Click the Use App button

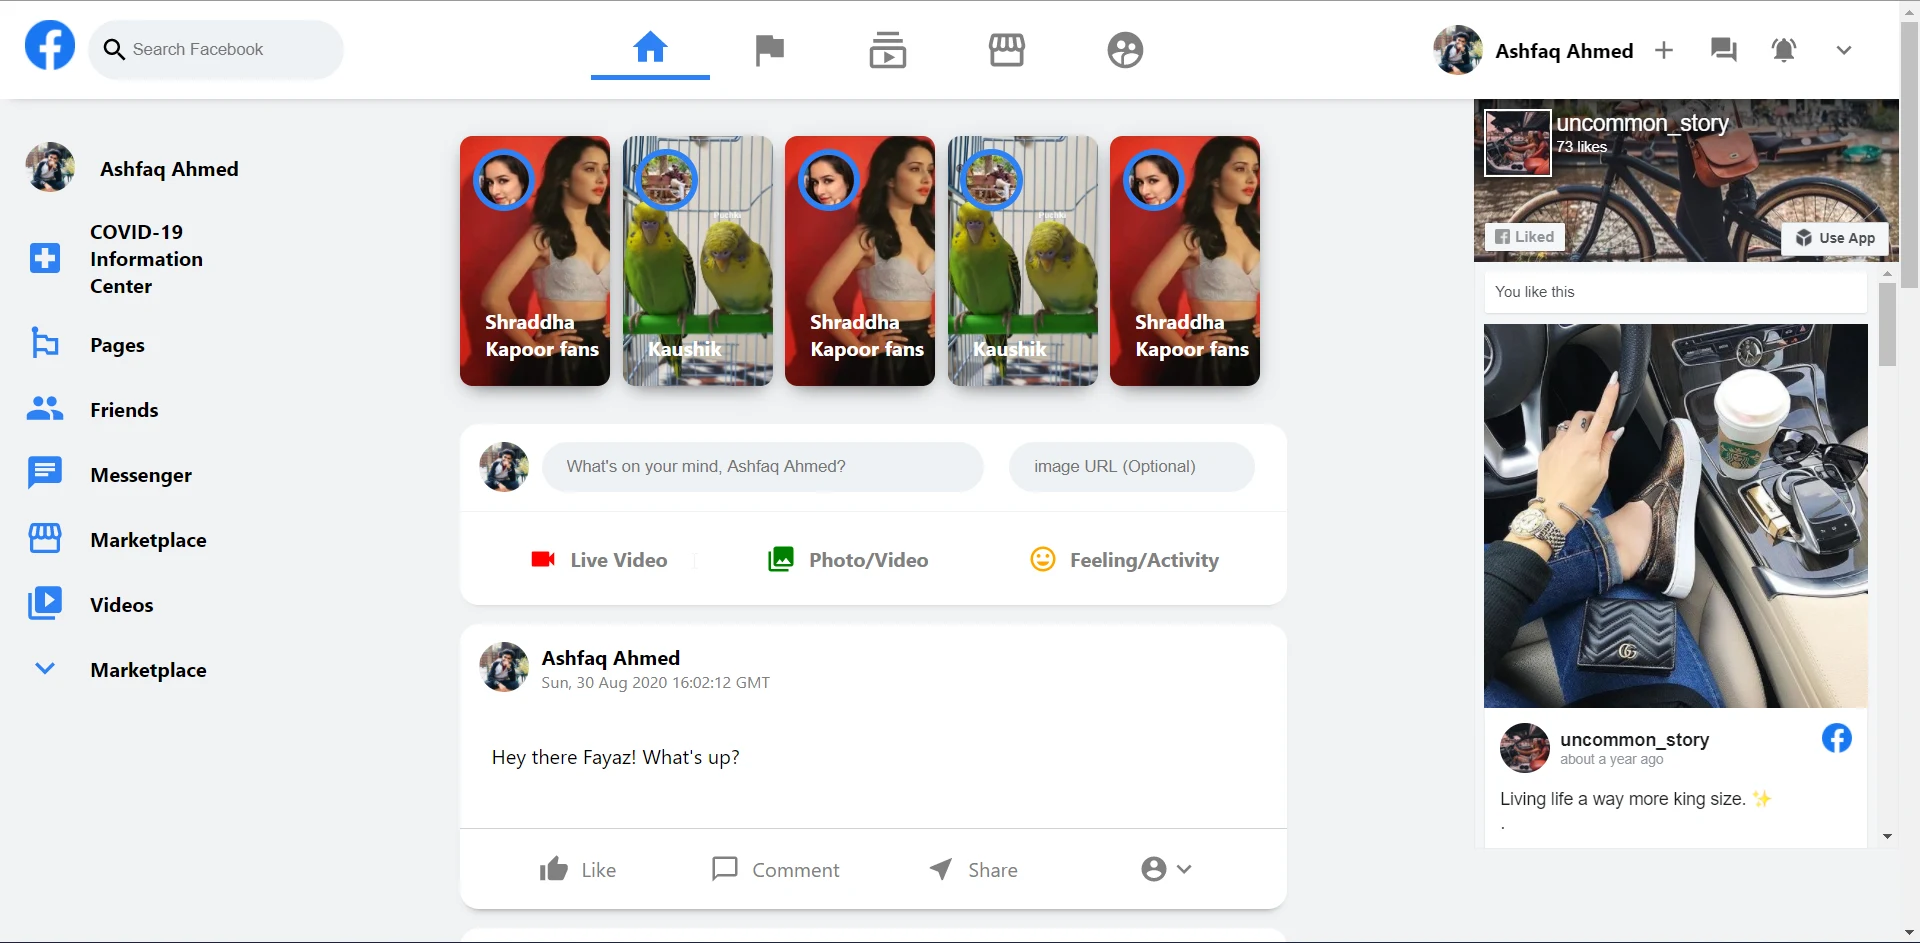1835,238
